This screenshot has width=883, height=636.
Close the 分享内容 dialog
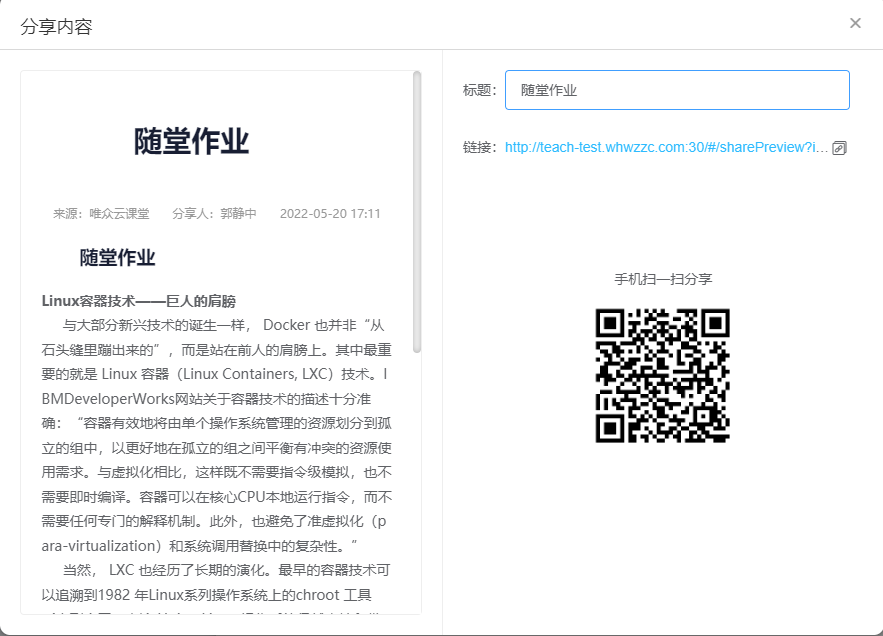point(855,23)
